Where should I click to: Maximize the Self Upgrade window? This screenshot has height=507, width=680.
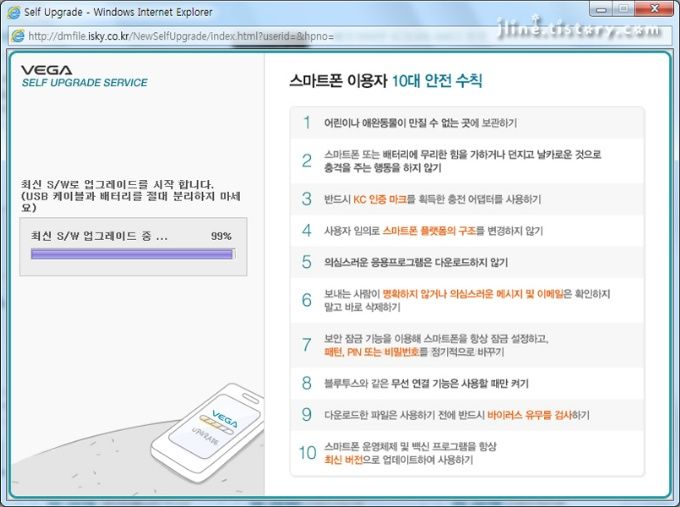click(x=624, y=9)
